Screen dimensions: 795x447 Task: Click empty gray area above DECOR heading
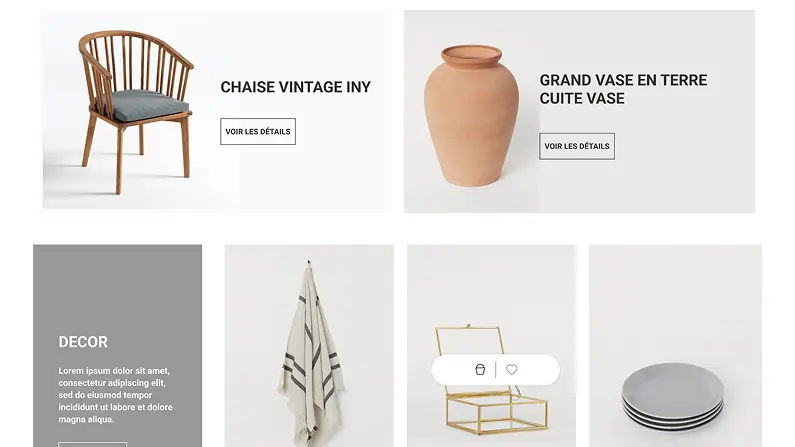(117, 289)
